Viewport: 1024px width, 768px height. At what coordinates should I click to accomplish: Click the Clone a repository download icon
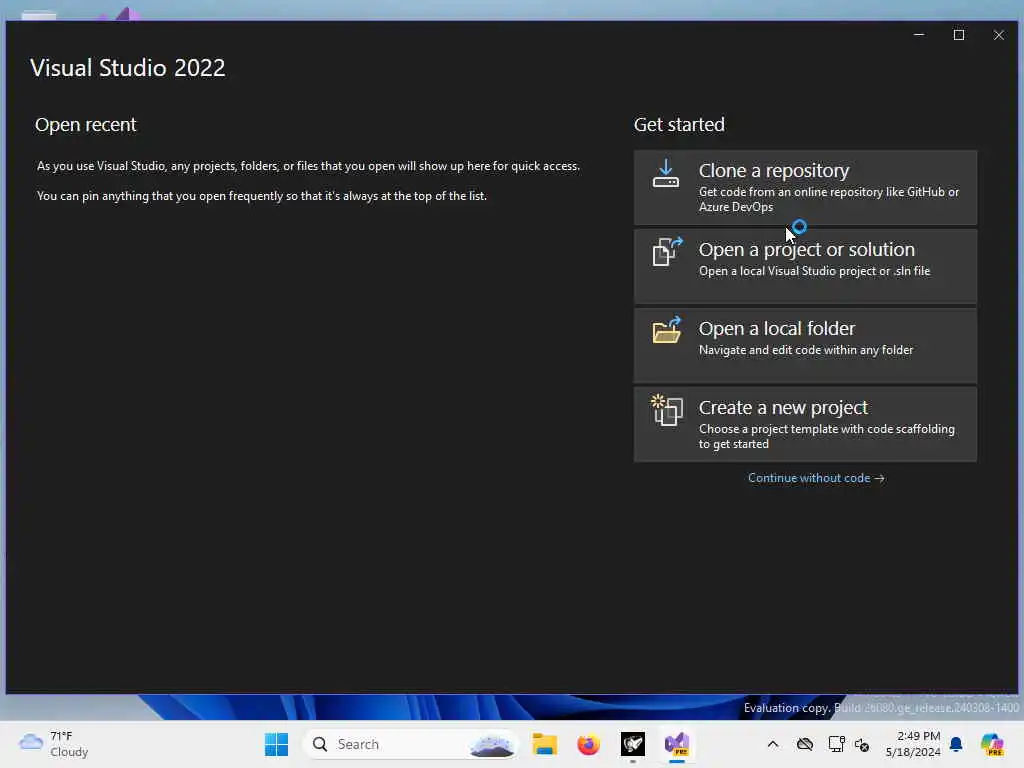(x=665, y=174)
